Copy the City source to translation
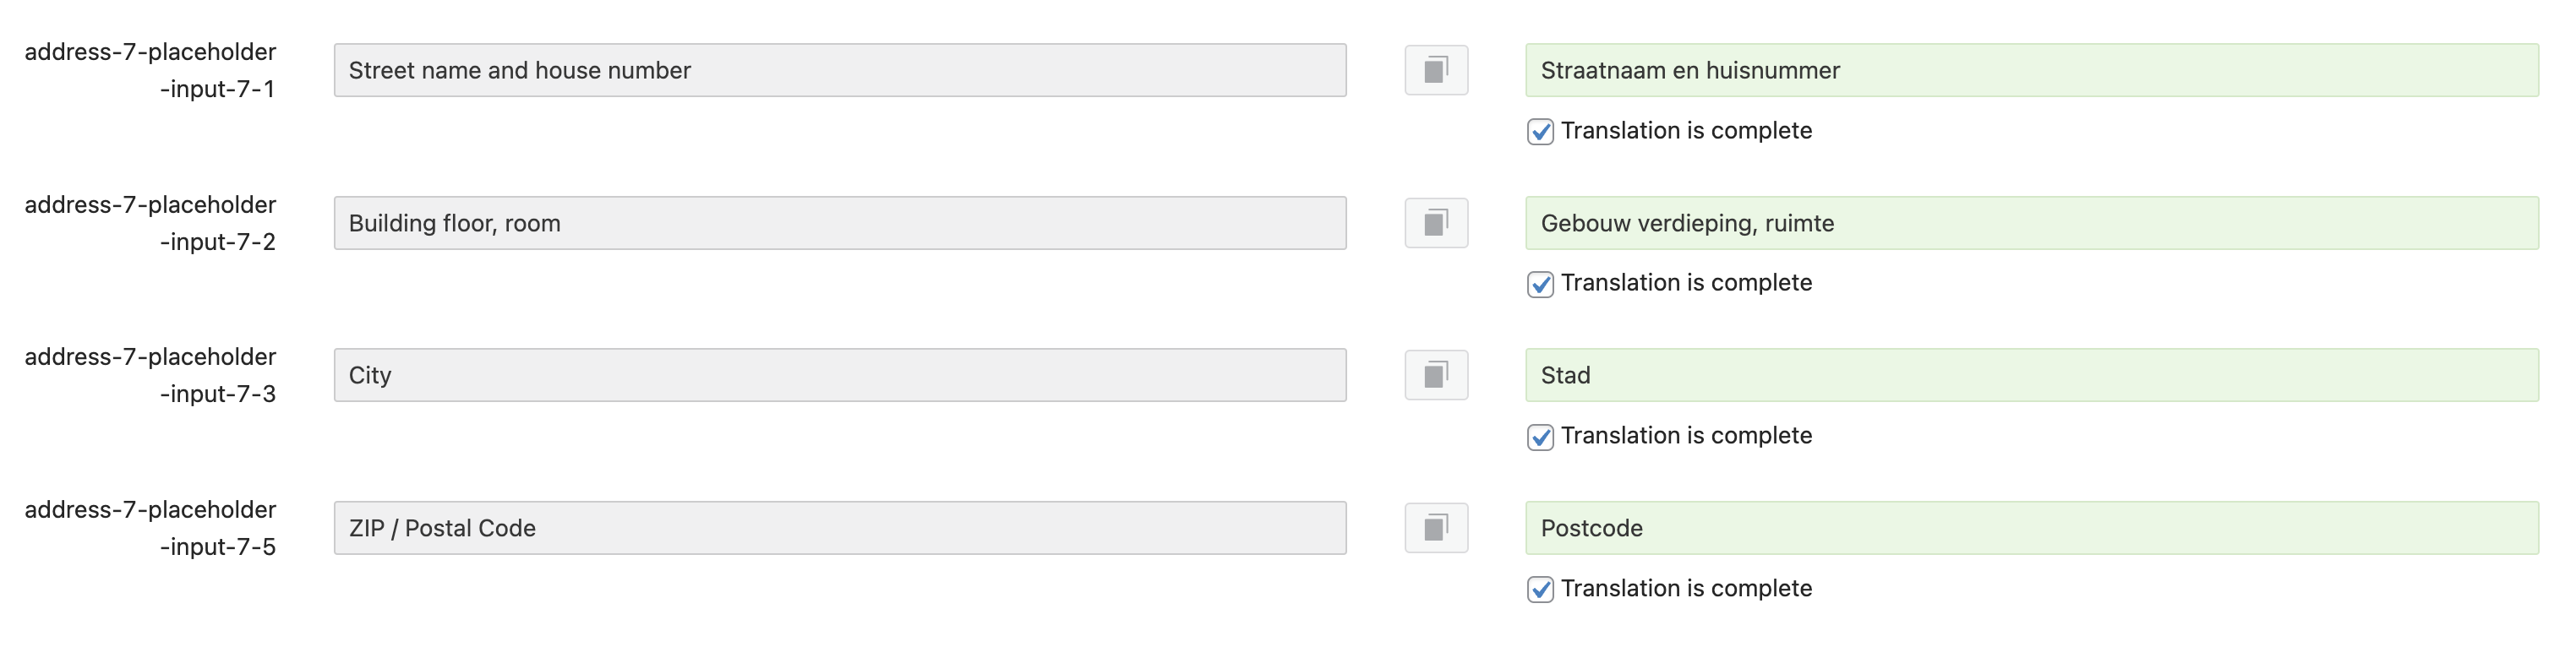This screenshot has height=647, width=2576. [x=1436, y=375]
